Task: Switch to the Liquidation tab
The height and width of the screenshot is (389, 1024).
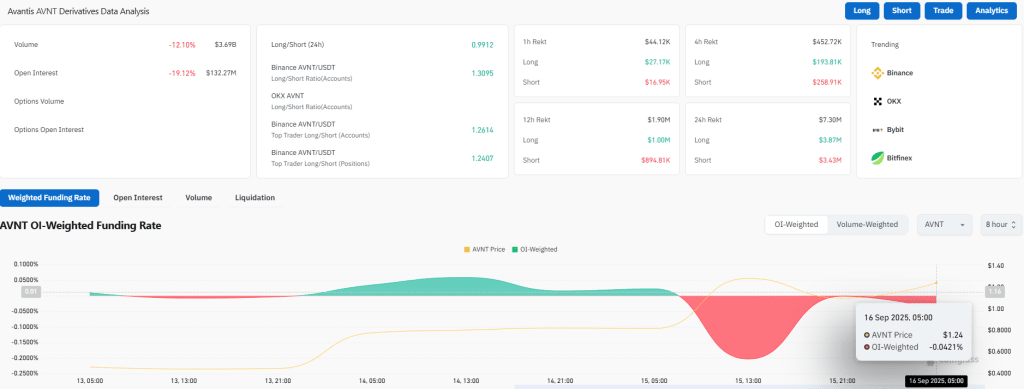Action: 255,198
